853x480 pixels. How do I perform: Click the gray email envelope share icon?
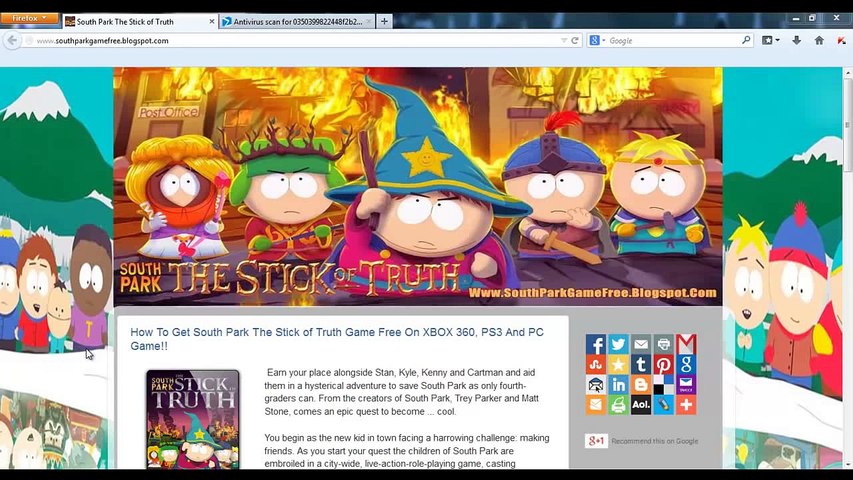coord(641,344)
